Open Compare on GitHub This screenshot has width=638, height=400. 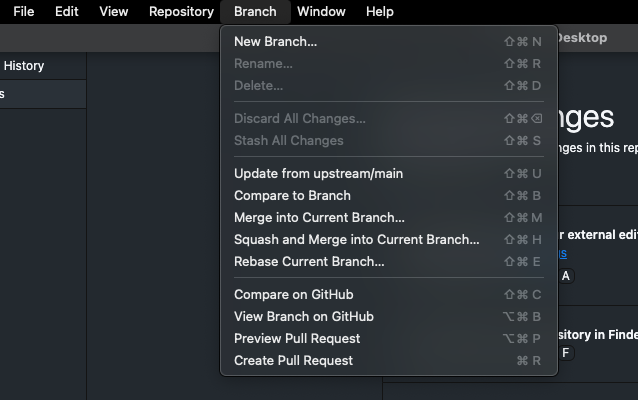pos(293,294)
